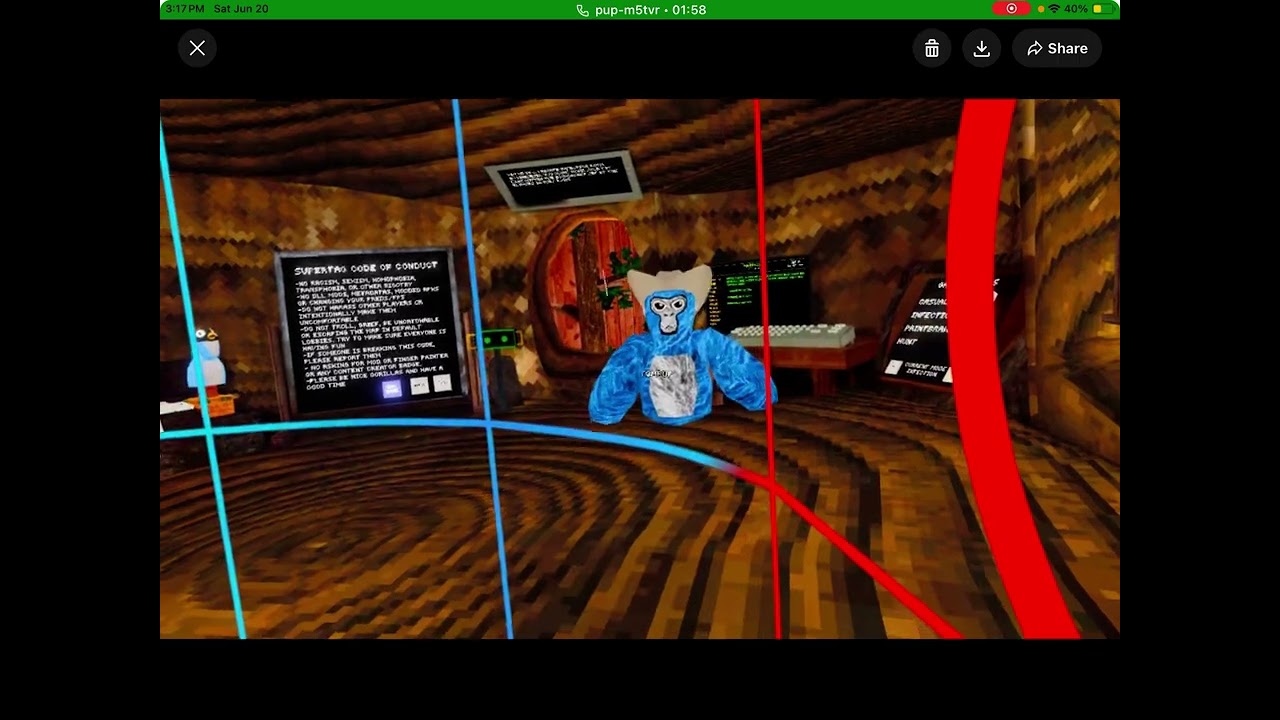Tap the pup-m5tvr call indicator
The width and height of the screenshot is (1280, 720).
[641, 10]
